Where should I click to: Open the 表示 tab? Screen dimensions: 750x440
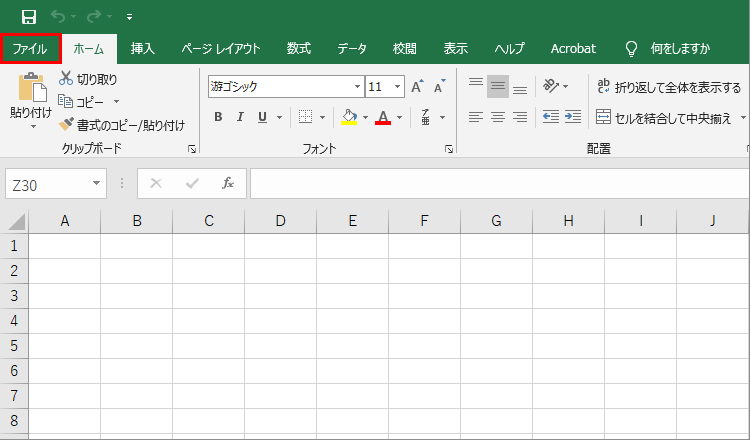pyautogui.click(x=455, y=48)
